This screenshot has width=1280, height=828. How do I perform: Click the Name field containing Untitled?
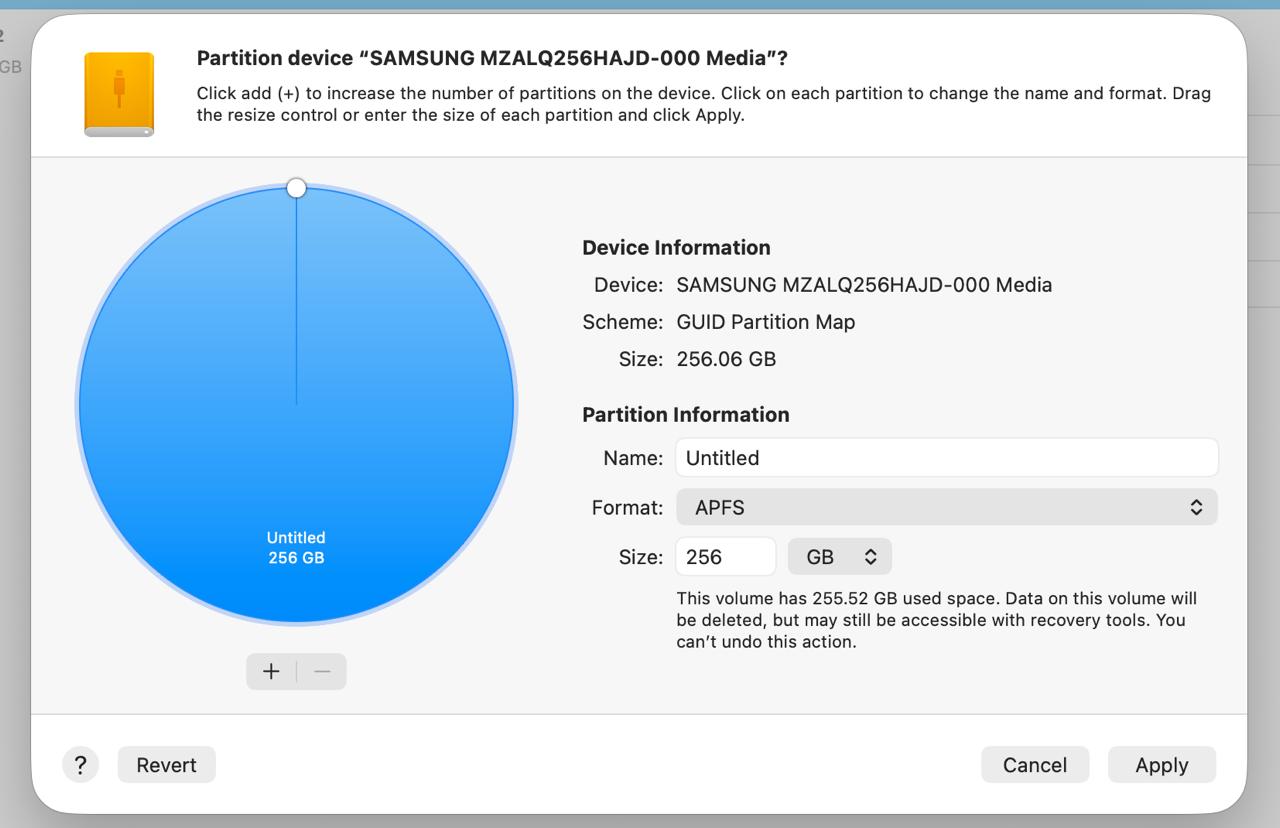point(946,458)
